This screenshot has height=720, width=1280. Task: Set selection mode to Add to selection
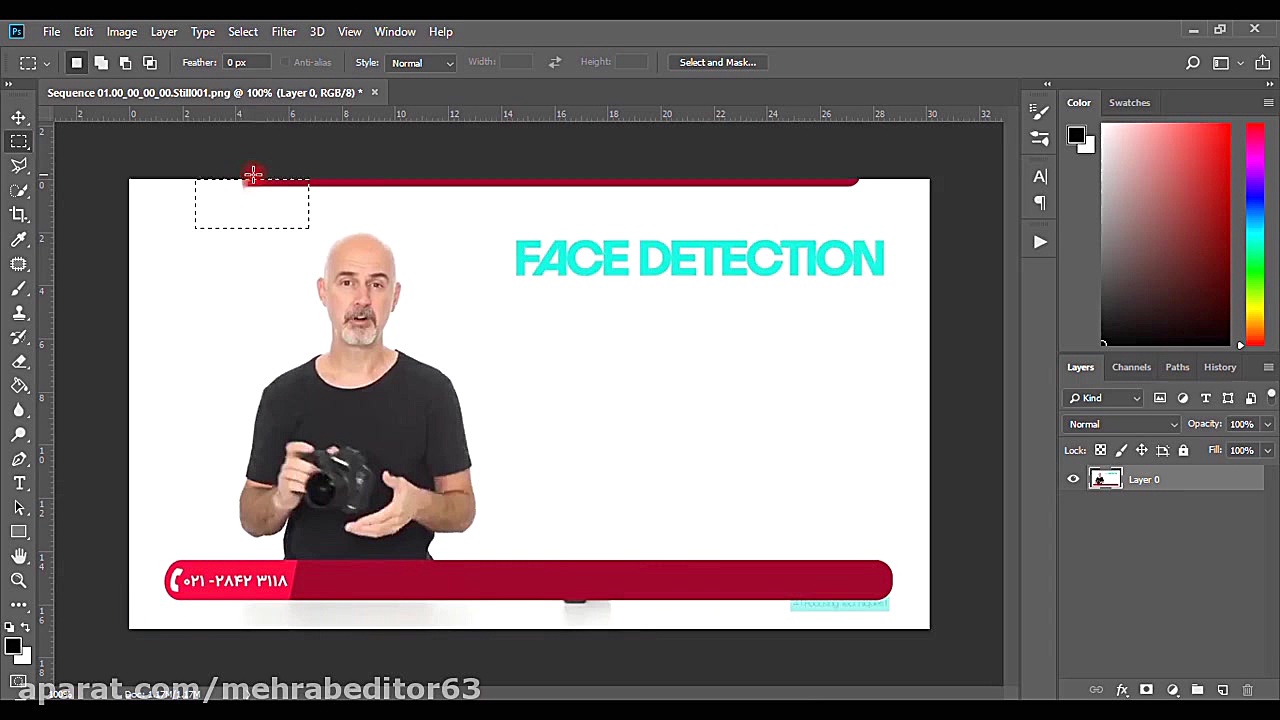coord(101,62)
